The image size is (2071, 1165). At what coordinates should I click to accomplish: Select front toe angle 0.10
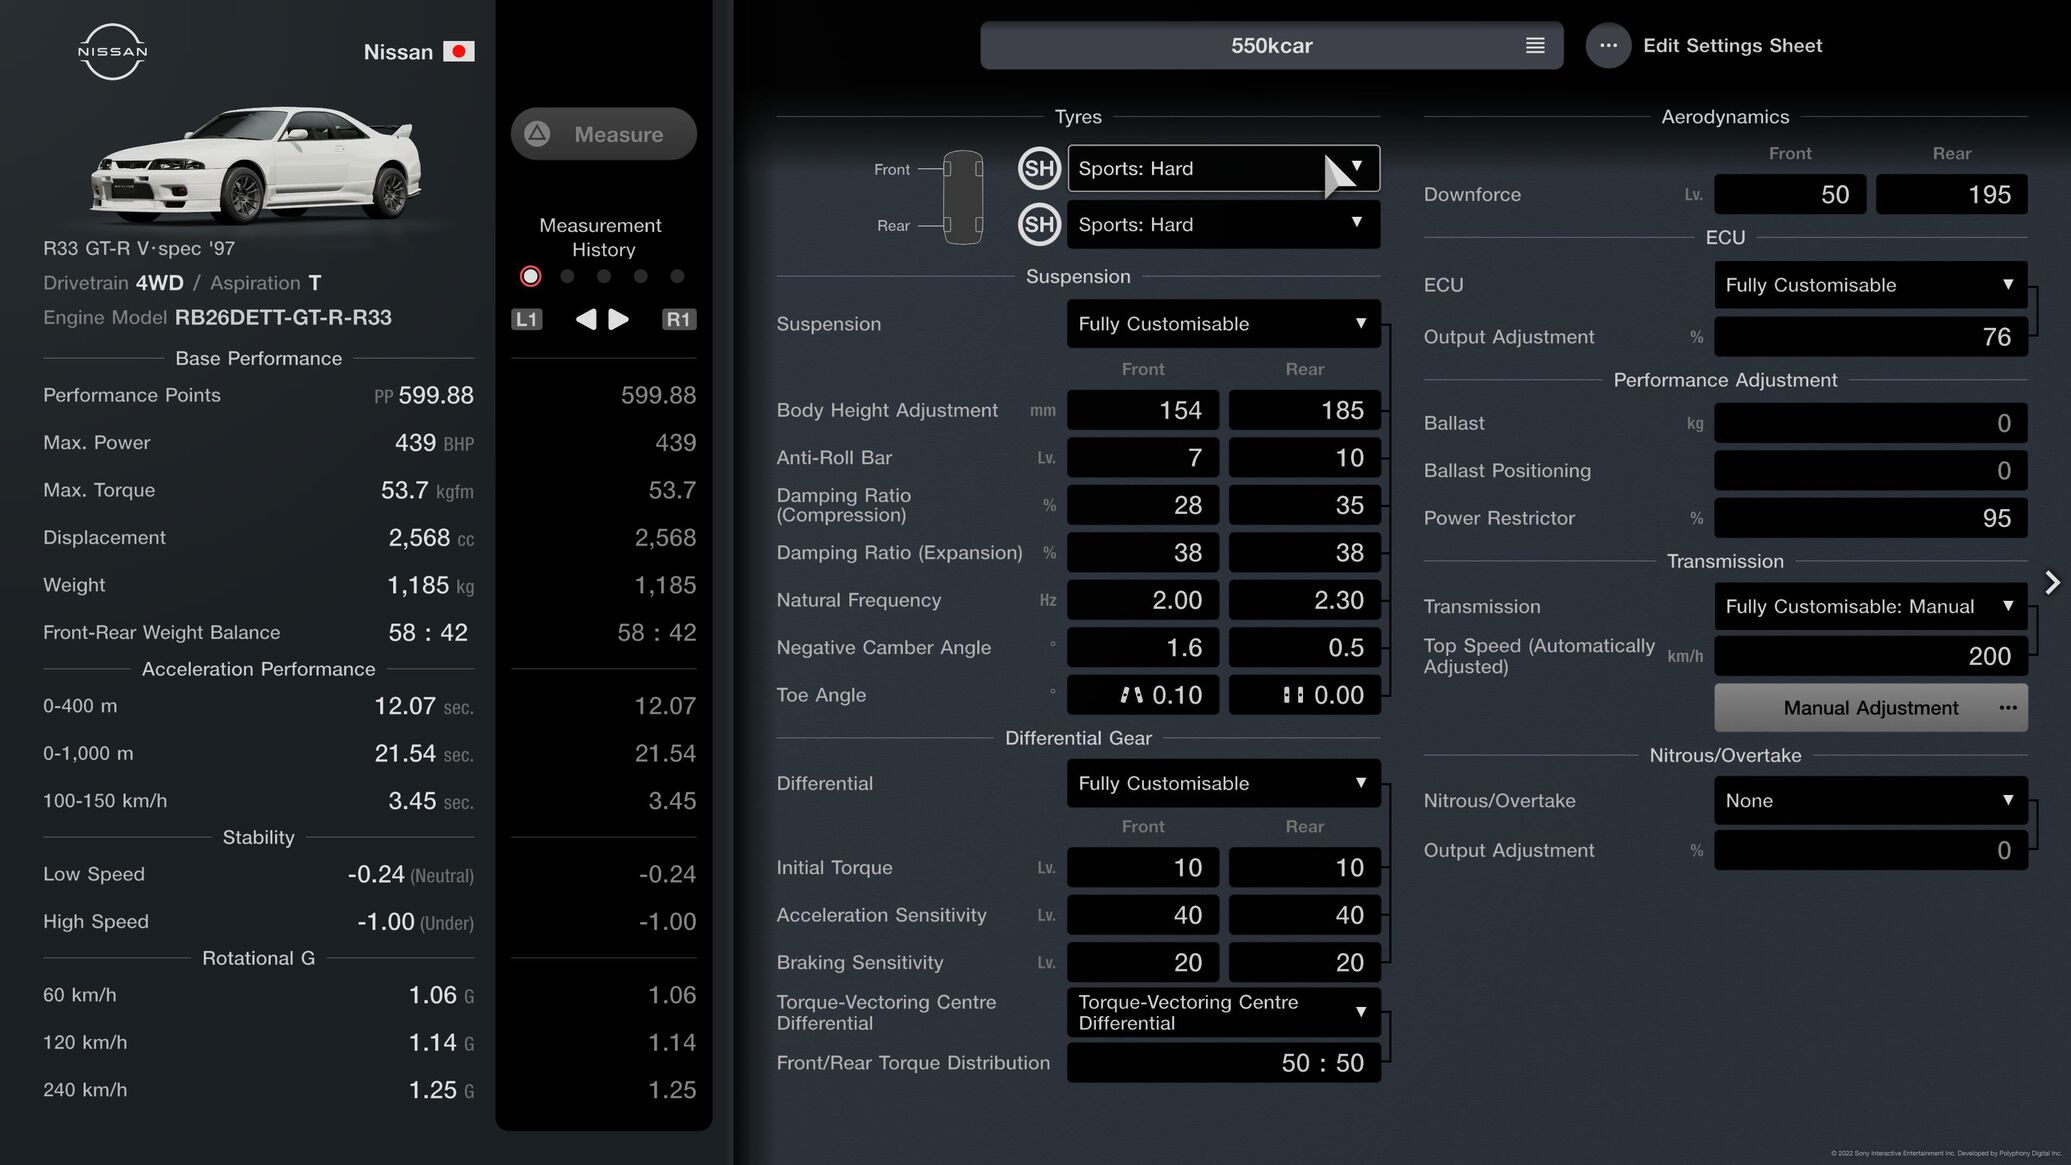(1143, 695)
